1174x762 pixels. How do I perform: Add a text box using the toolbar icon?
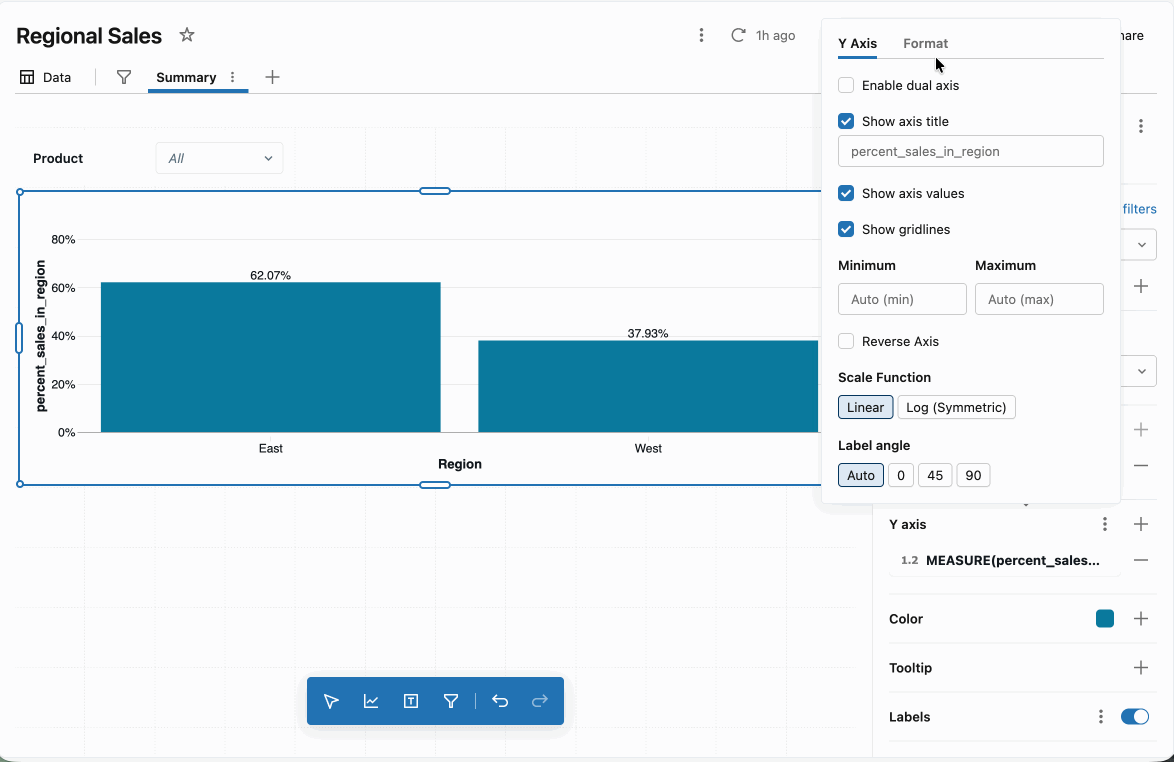point(411,701)
